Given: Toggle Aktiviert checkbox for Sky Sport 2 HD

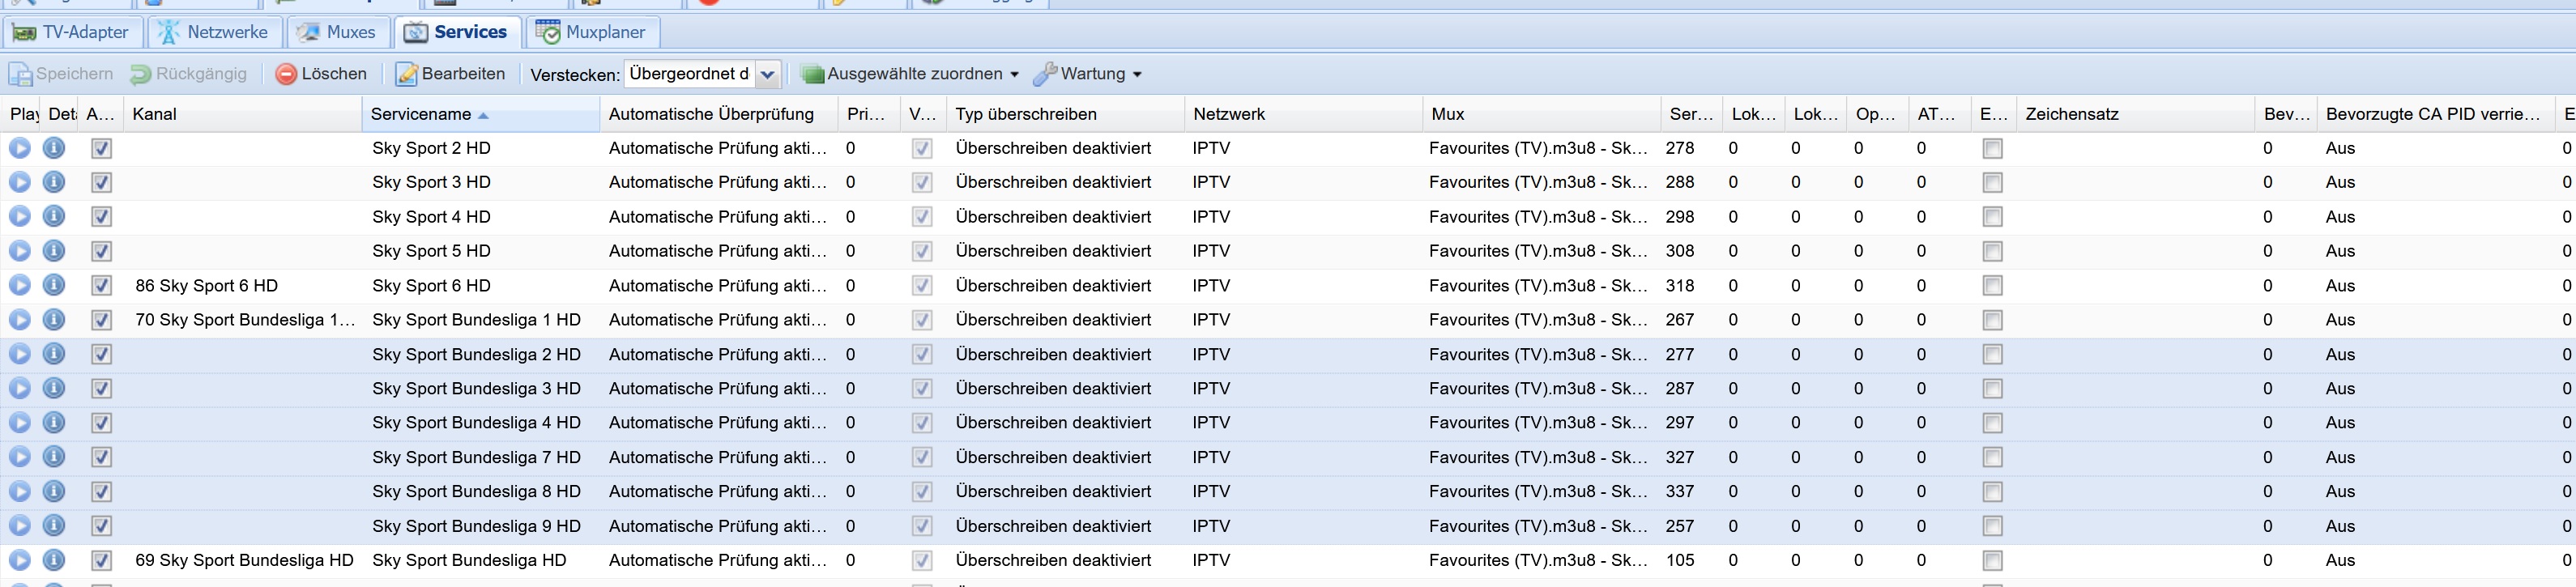Looking at the screenshot, I should tap(101, 148).
